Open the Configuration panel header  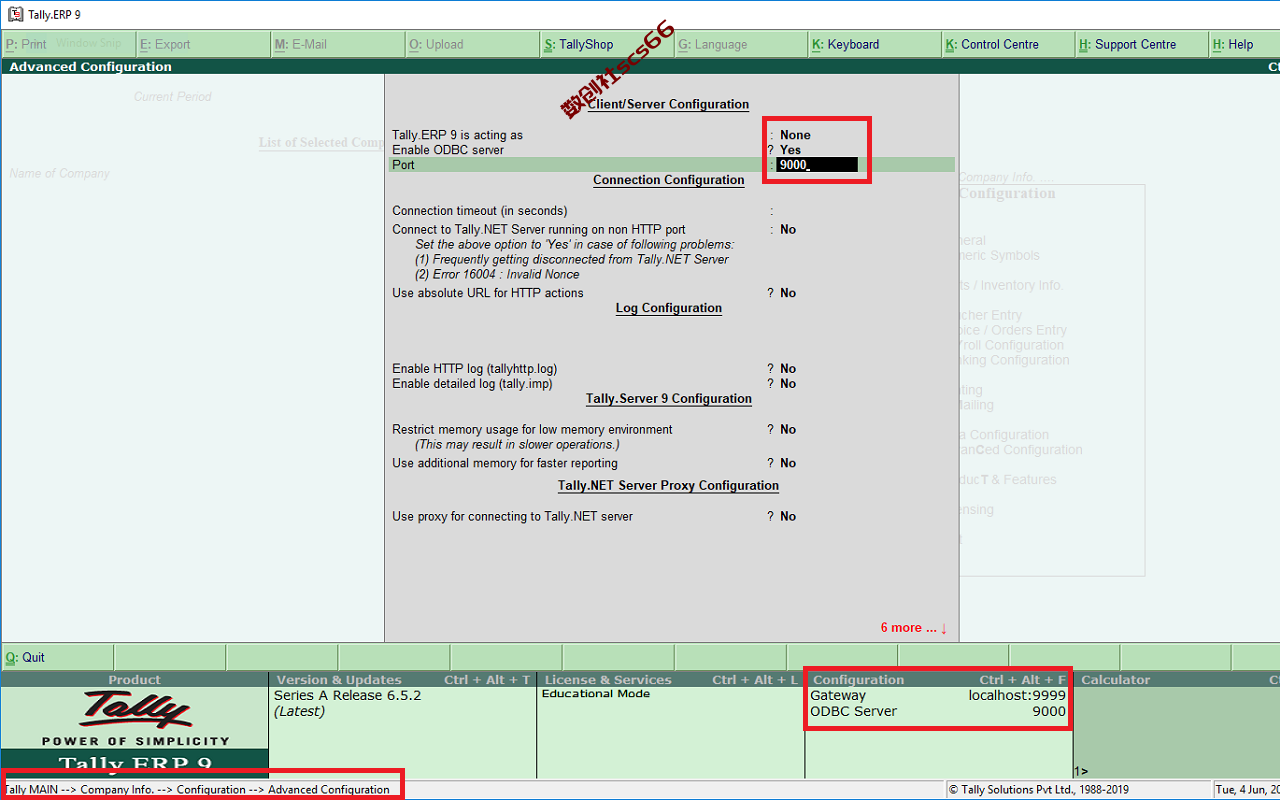[x=939, y=680]
